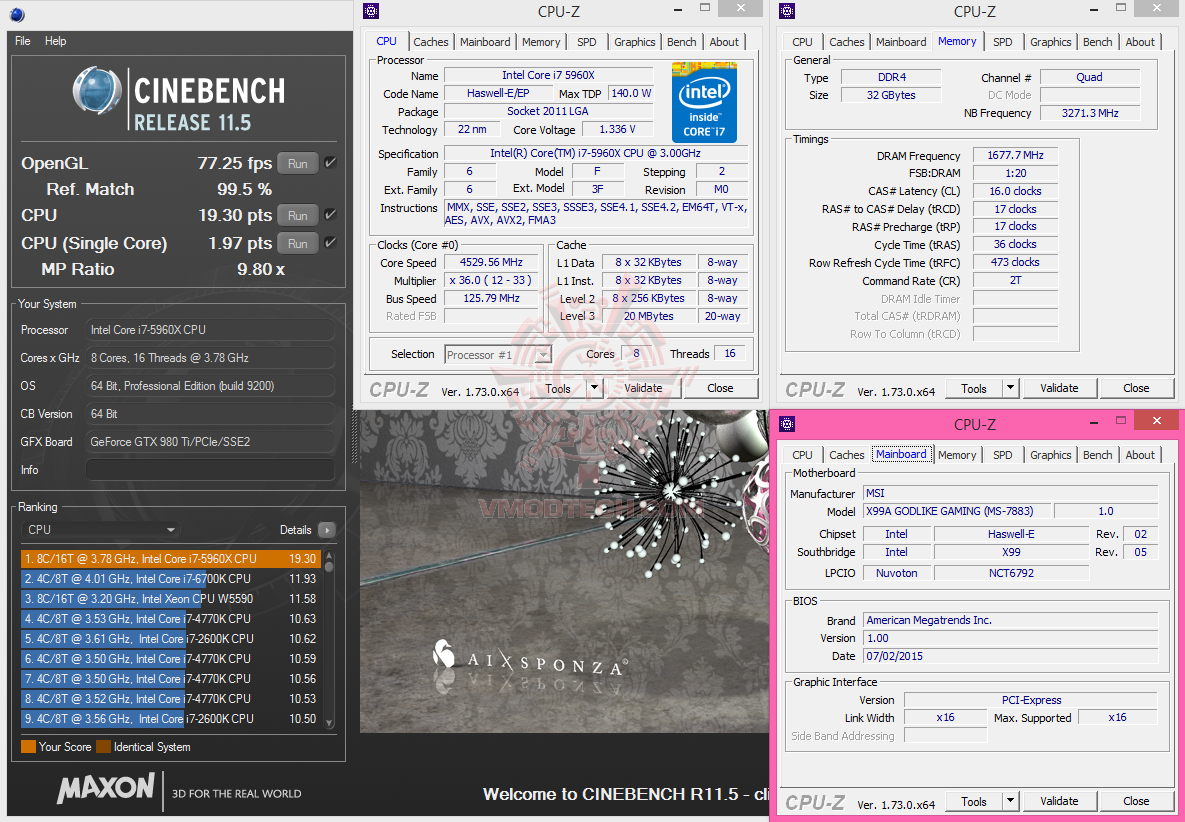The width and height of the screenshot is (1185, 822).
Task: Click the Identical System legend swatch
Action: tap(104, 746)
